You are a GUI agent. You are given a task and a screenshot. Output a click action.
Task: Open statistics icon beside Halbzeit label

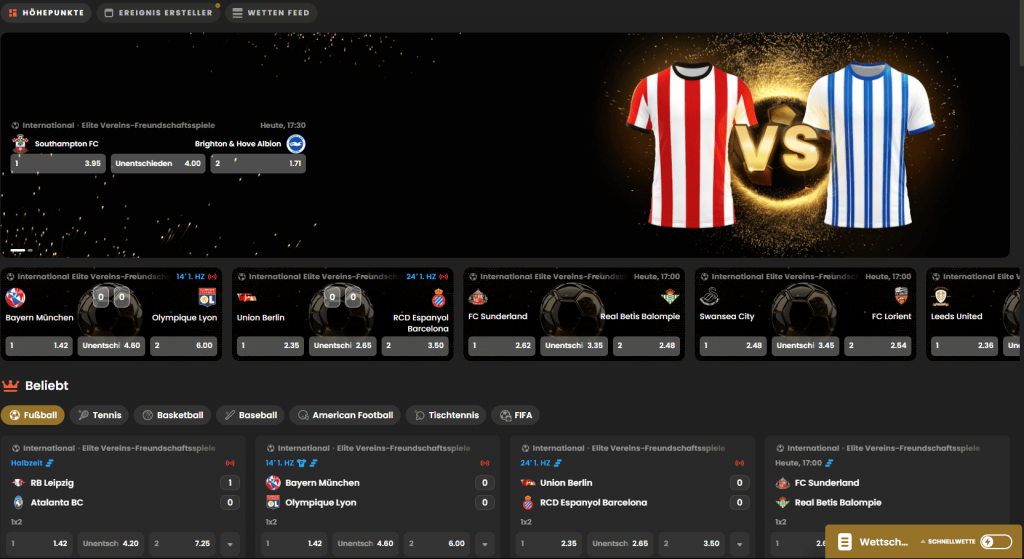(50, 463)
